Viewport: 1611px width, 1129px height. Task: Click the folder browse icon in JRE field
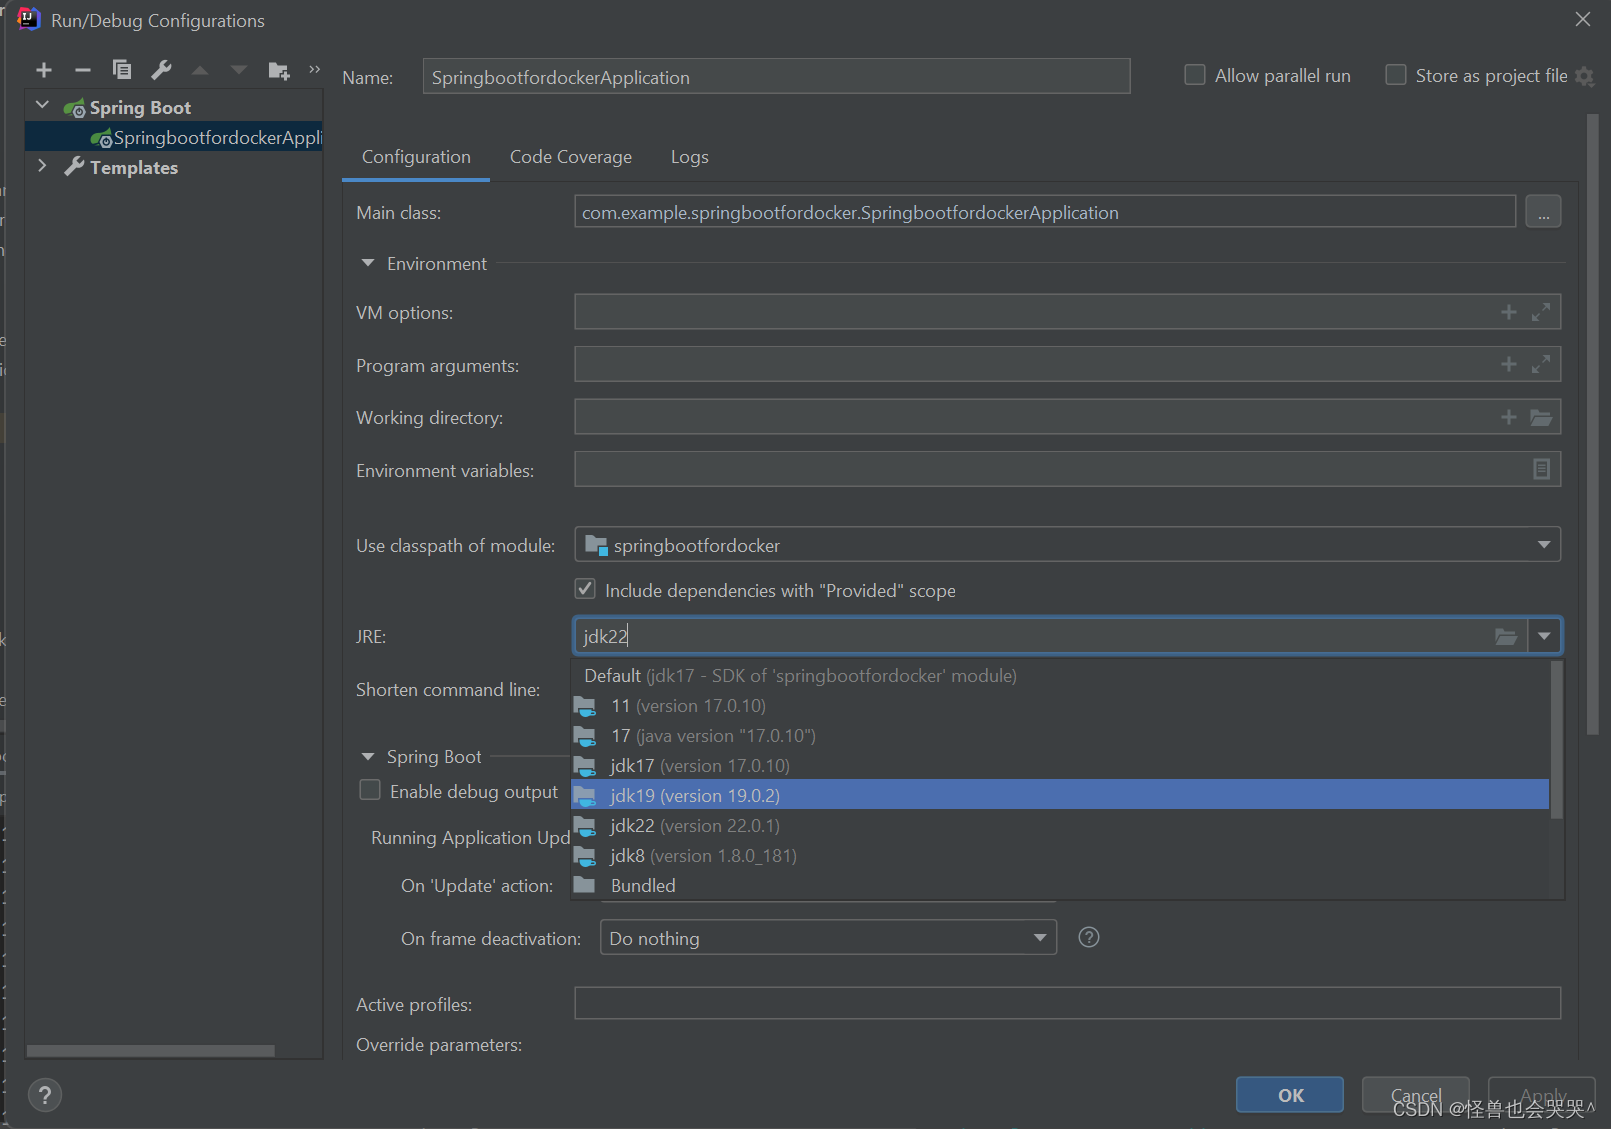[x=1506, y=636]
